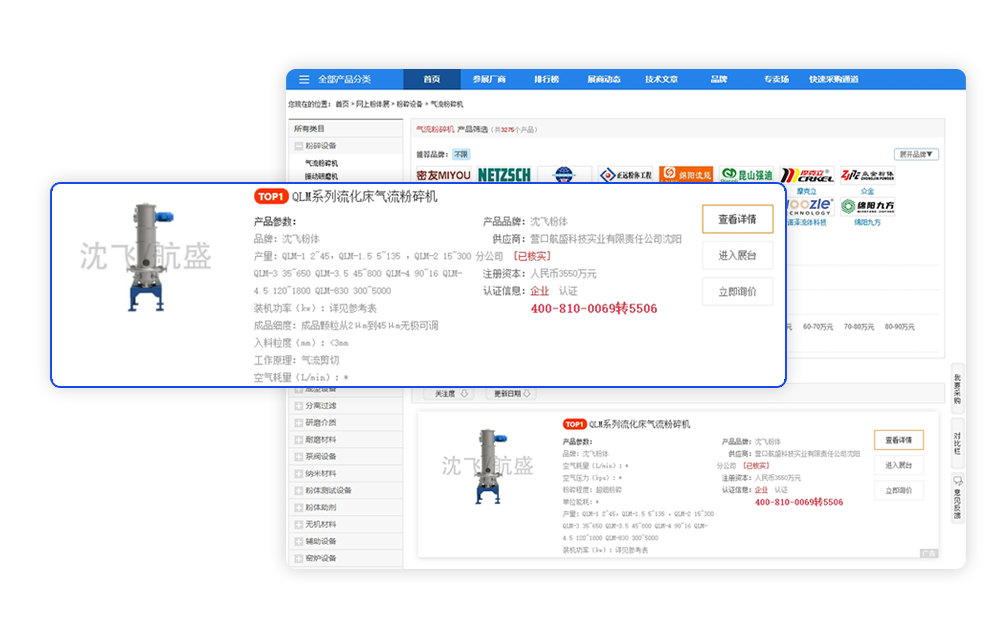This screenshot has height=643, width=994.
Task: Filter by 80-90万元 price range
Action: pos(899,327)
